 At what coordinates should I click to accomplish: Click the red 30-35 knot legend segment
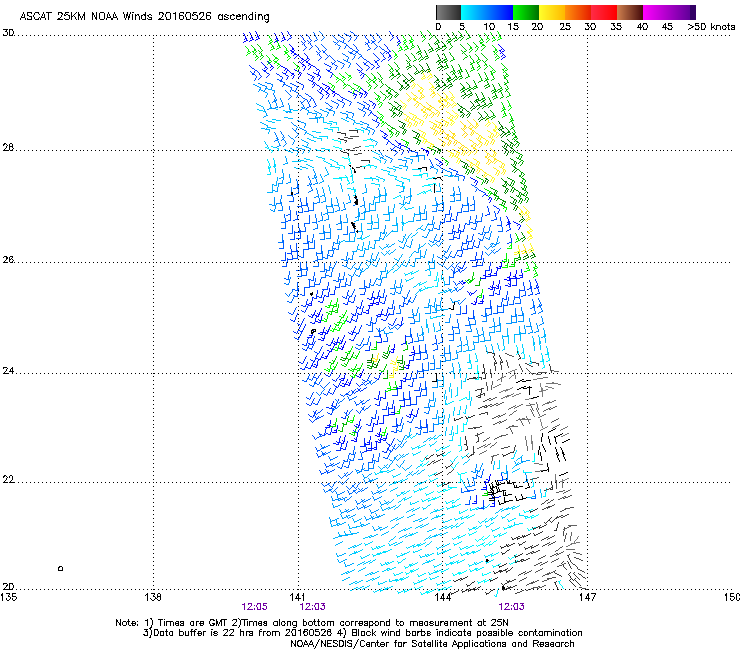pos(604,12)
